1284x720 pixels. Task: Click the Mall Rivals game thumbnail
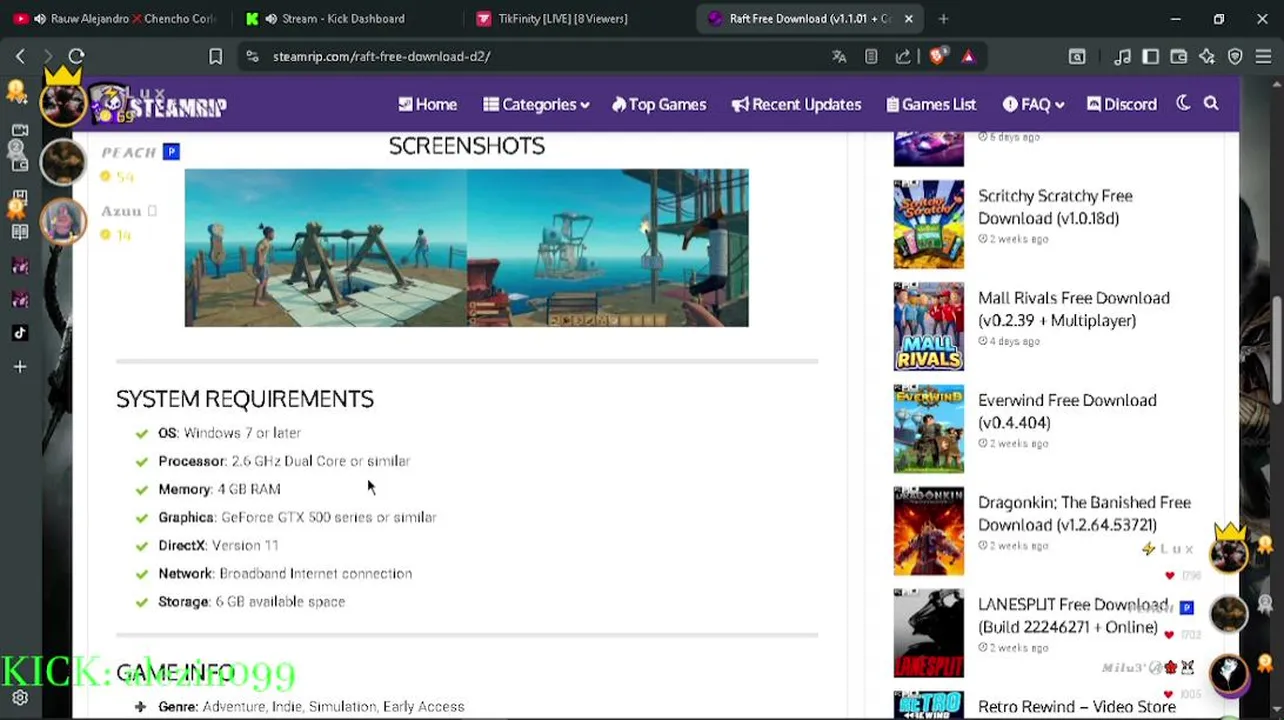pos(929,326)
